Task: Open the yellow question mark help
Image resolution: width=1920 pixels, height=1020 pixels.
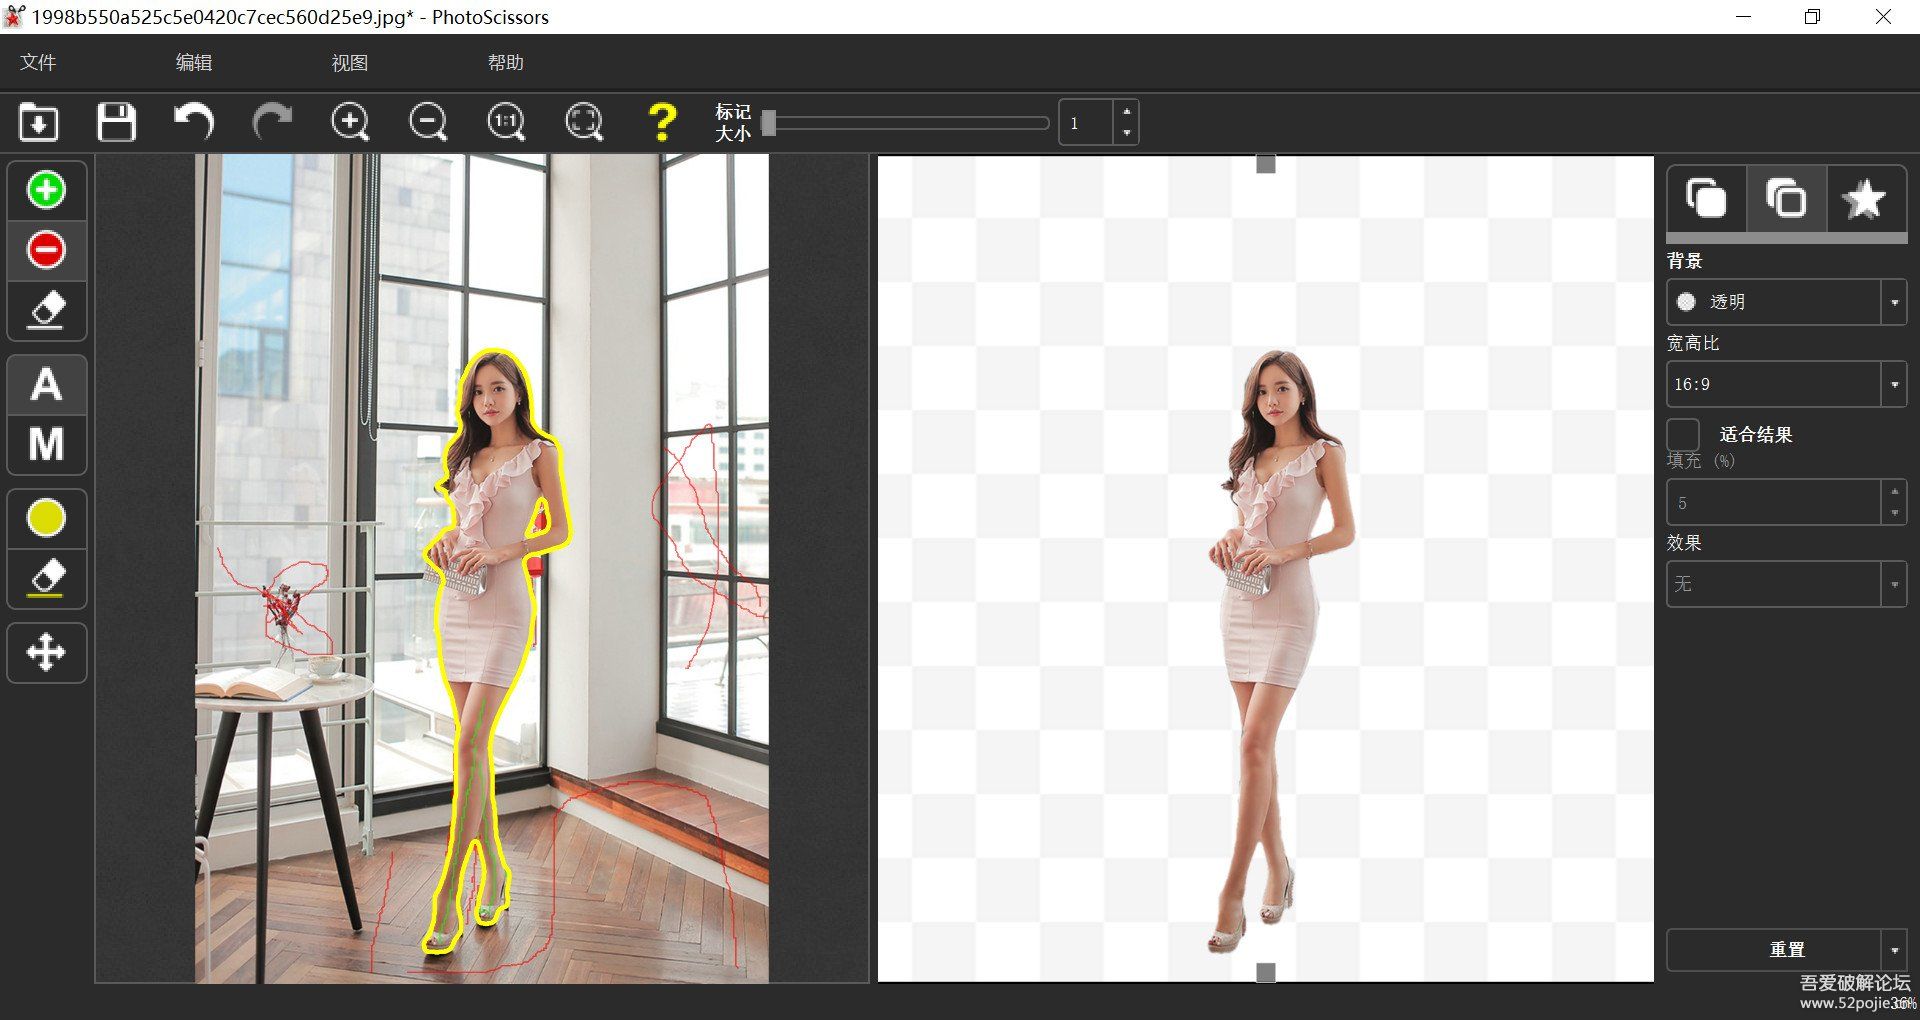Action: pyautogui.click(x=662, y=123)
